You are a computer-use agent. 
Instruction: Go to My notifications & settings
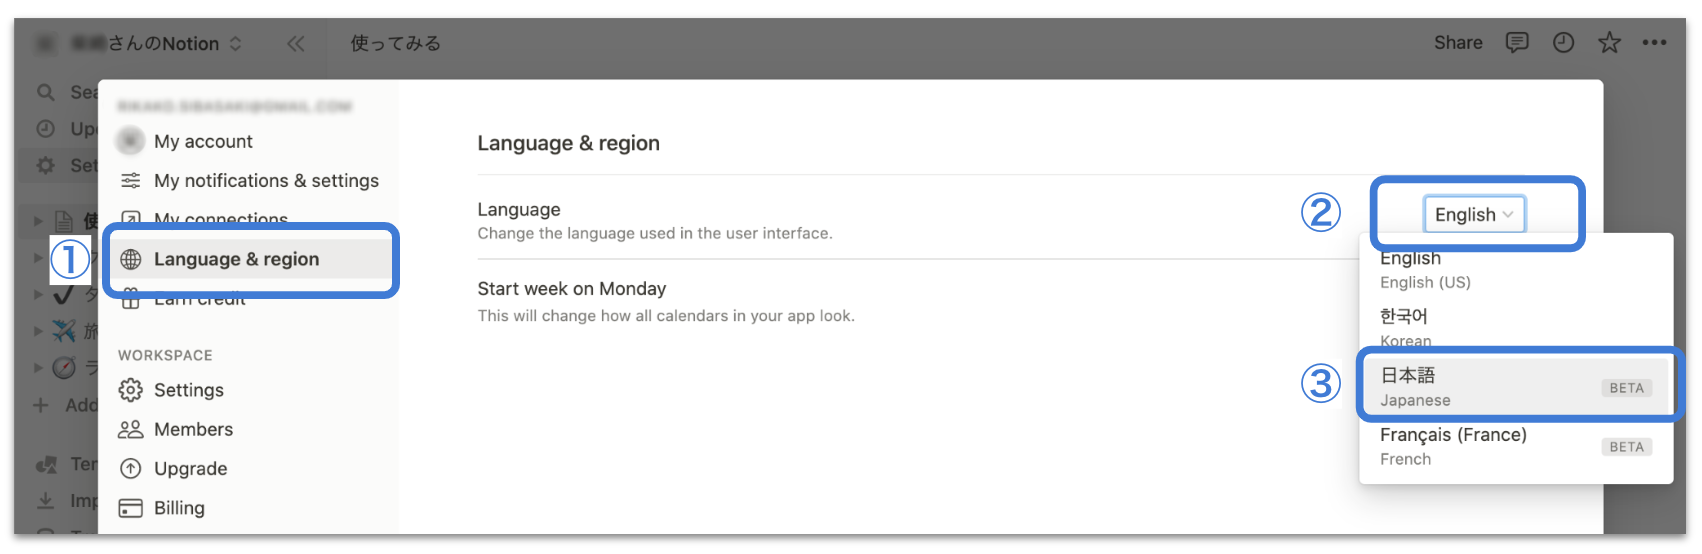[266, 181]
